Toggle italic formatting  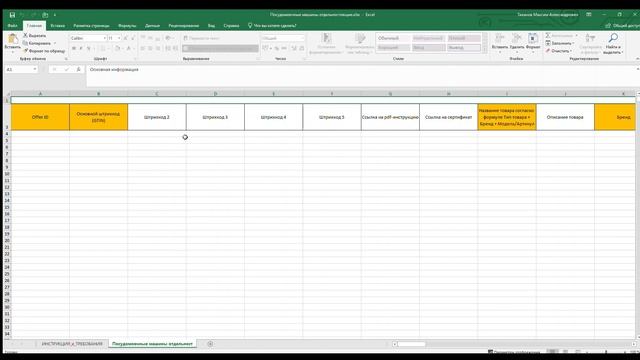tap(81, 48)
